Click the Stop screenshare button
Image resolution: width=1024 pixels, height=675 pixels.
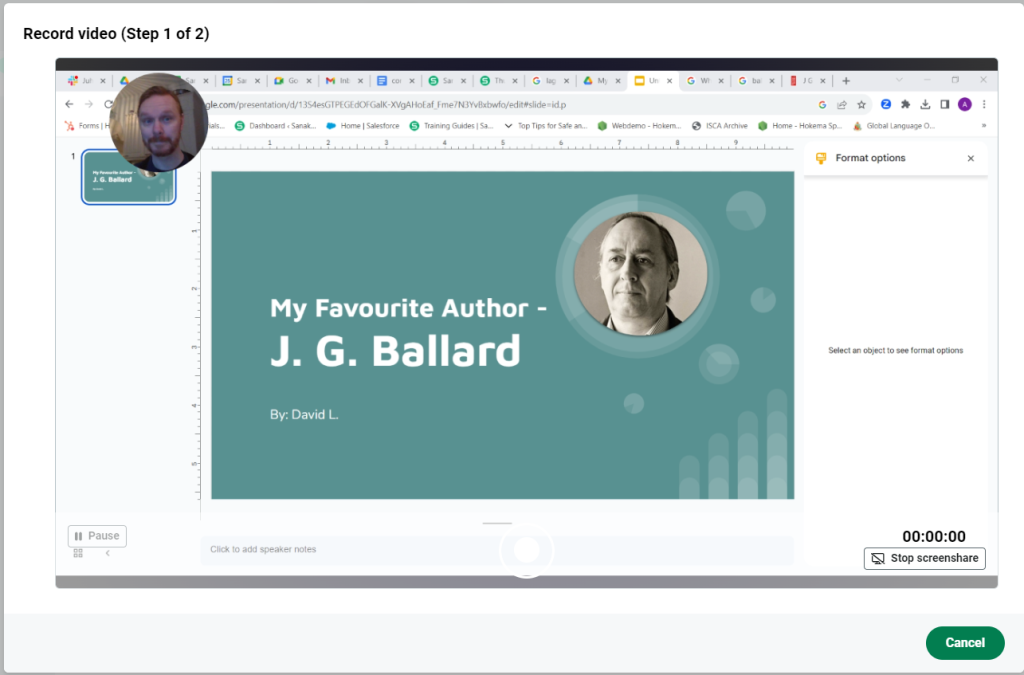(x=925, y=558)
